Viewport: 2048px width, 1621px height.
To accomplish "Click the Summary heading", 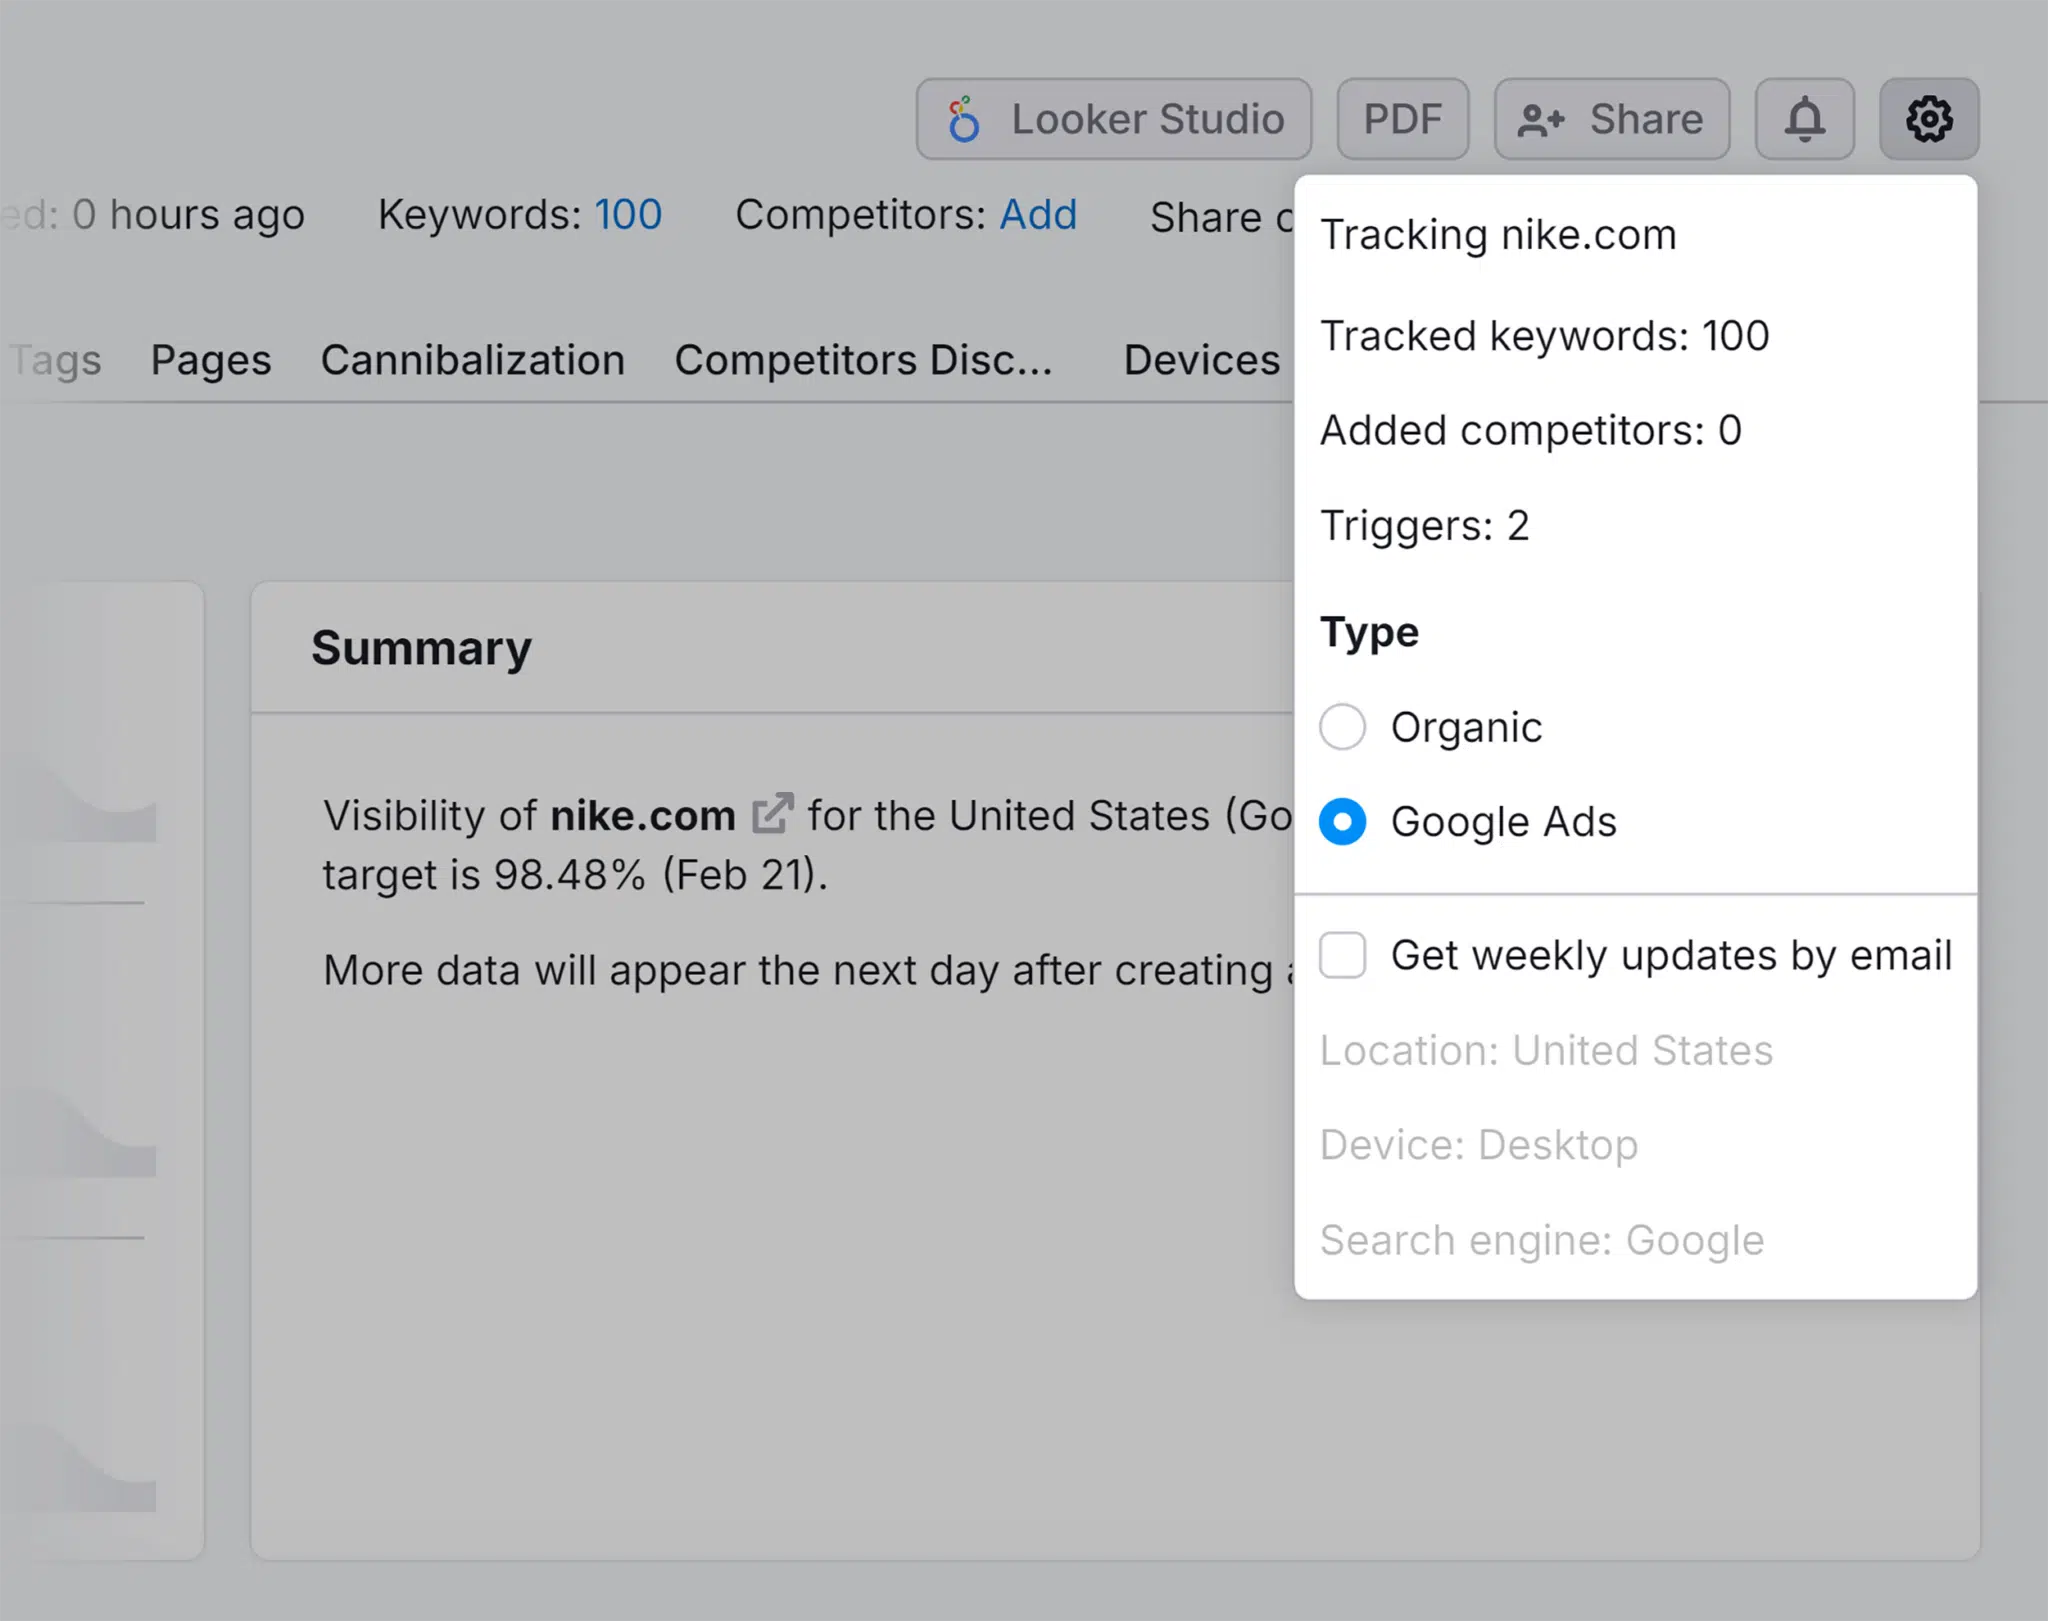I will (x=421, y=649).
